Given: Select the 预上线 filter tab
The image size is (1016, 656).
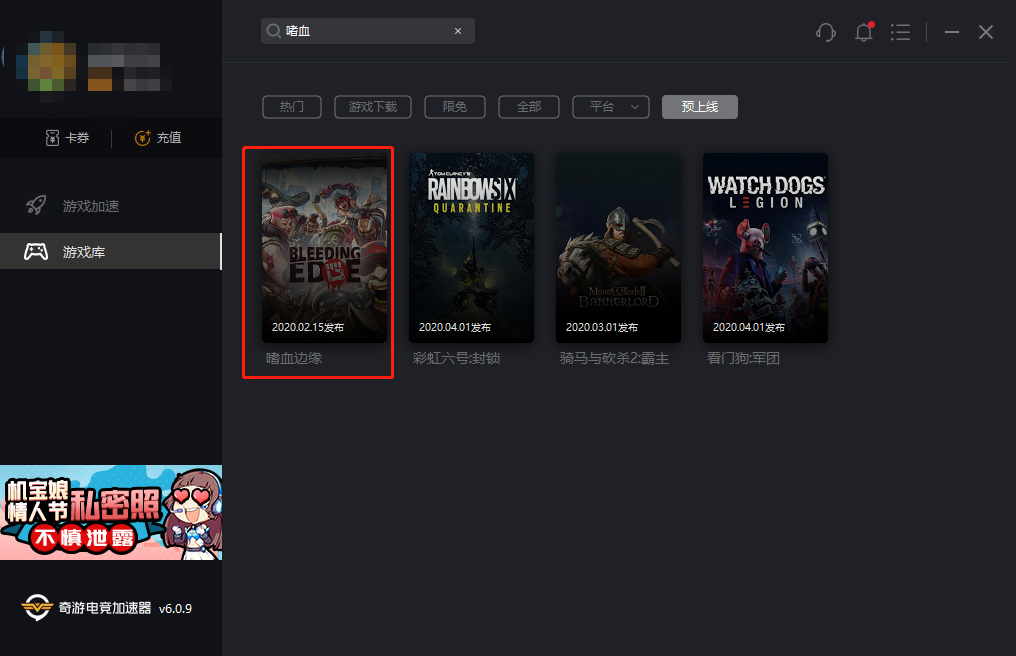Looking at the screenshot, I should [x=700, y=107].
